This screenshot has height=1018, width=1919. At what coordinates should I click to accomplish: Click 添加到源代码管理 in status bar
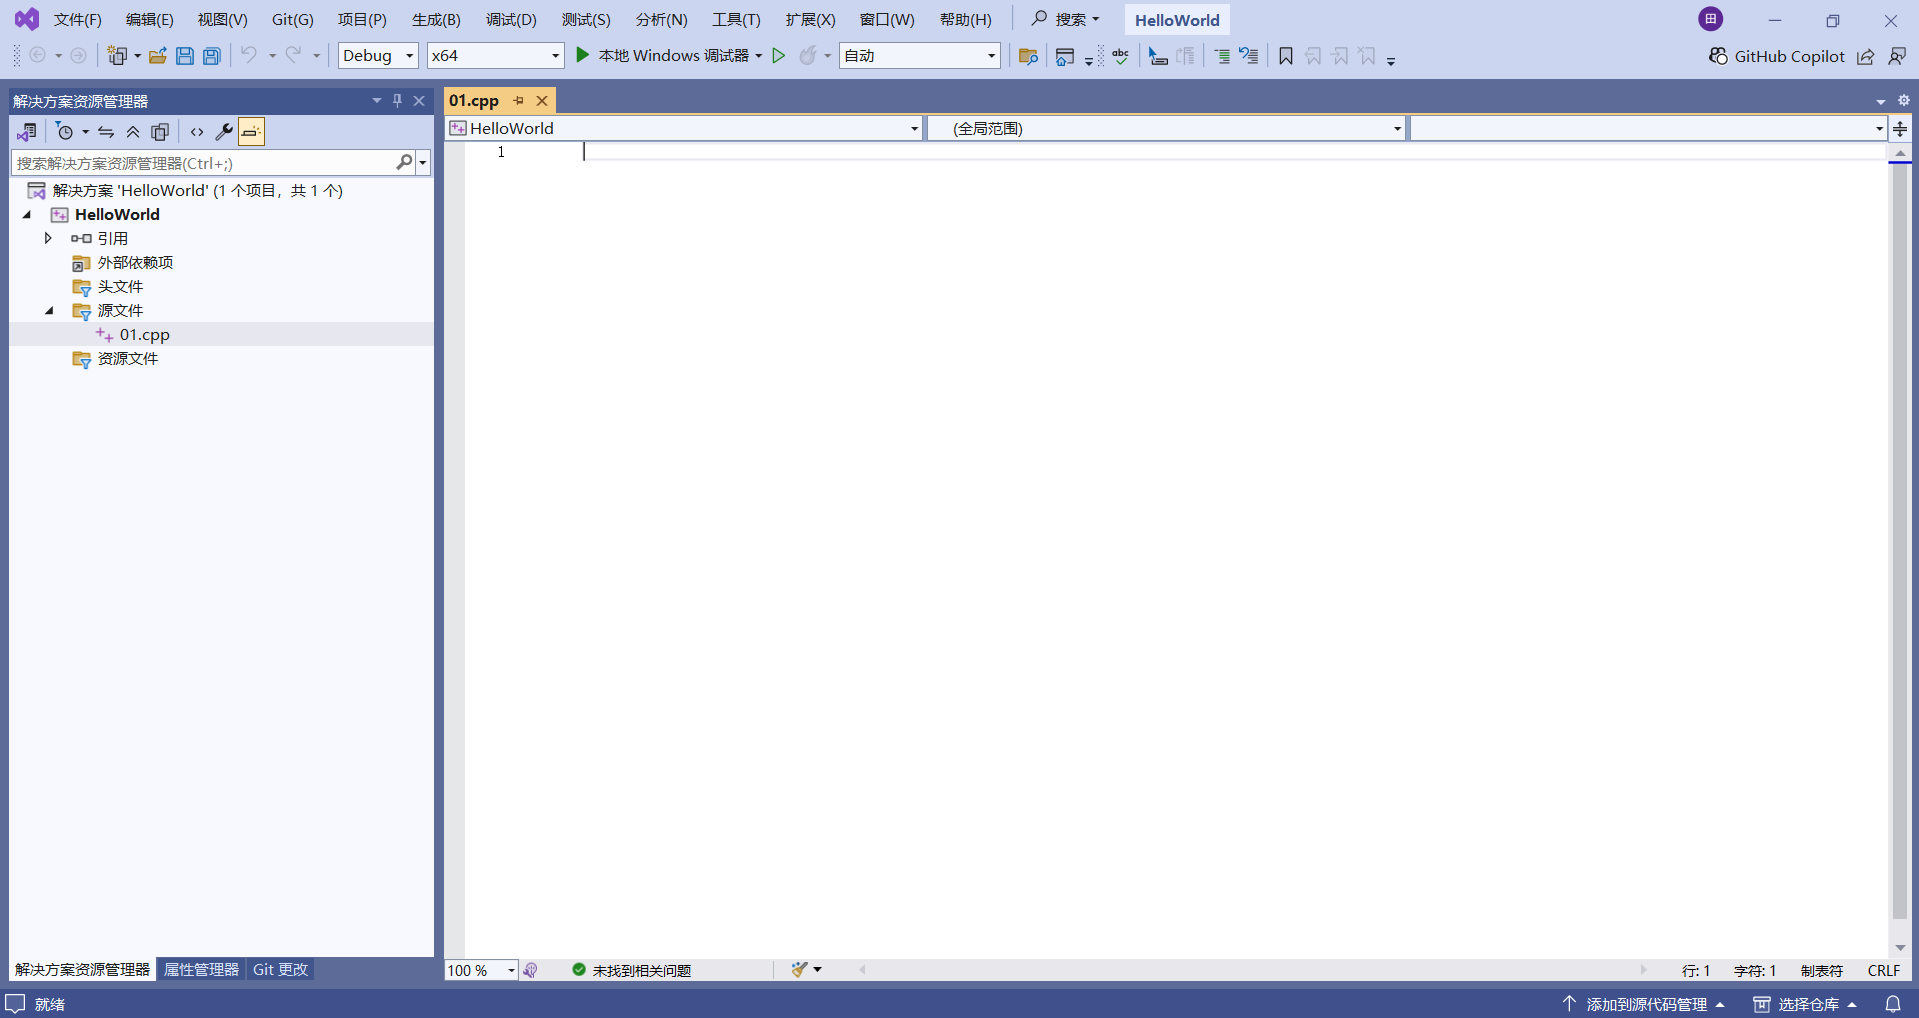click(x=1644, y=1004)
